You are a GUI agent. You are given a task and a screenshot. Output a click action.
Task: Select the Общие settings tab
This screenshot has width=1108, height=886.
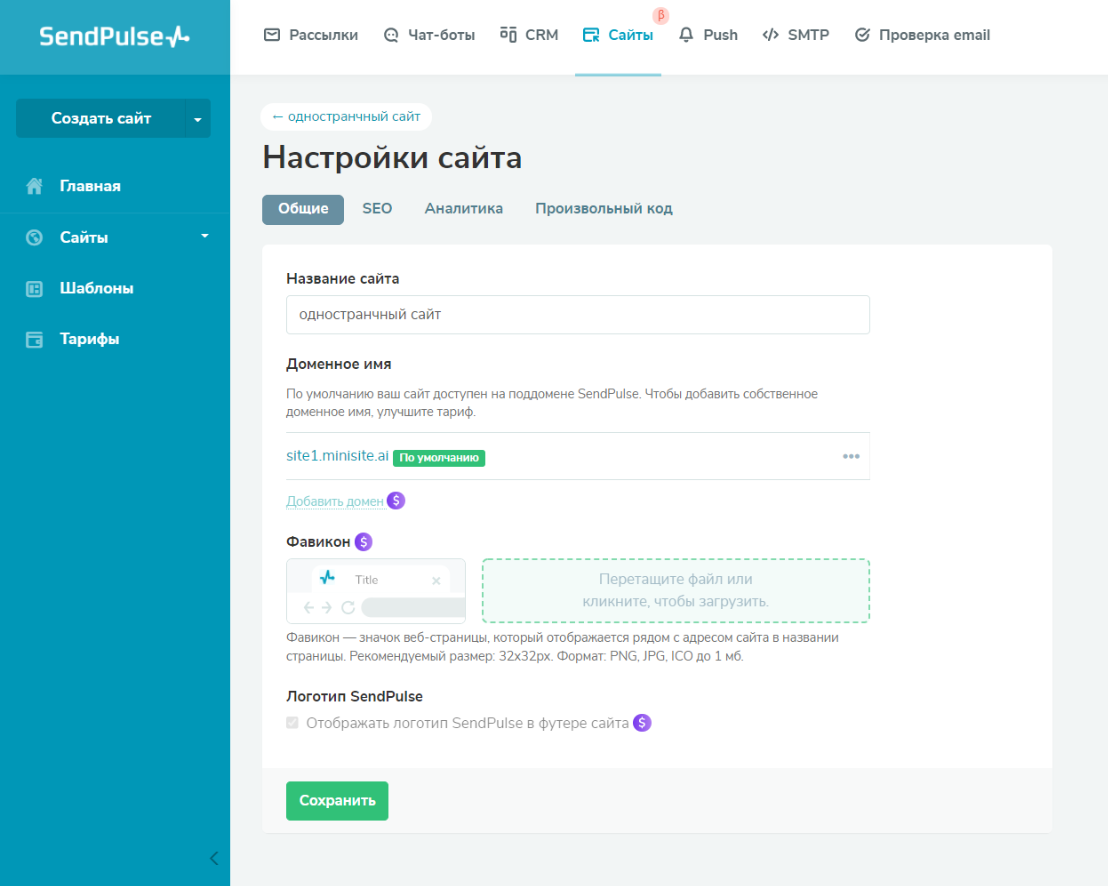tap(303, 209)
